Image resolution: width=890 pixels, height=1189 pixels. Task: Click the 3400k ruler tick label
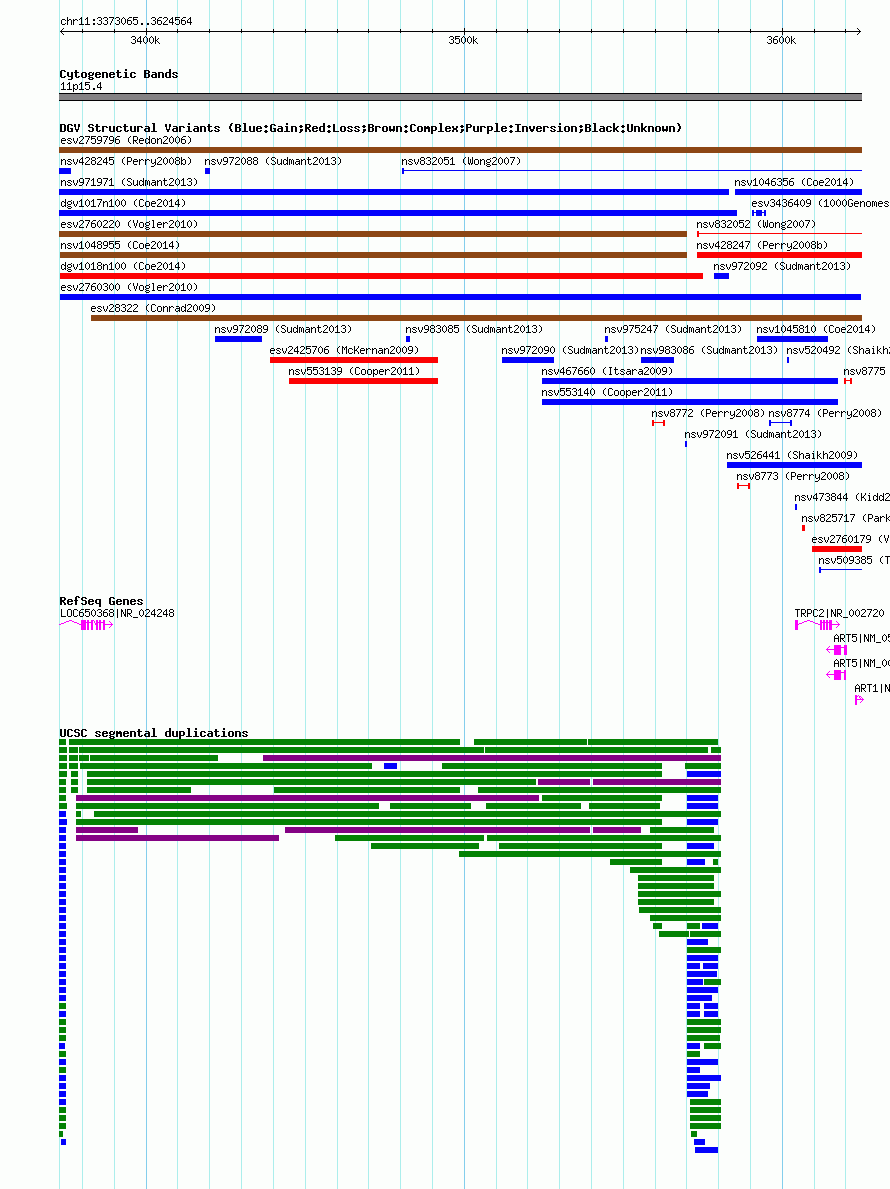(146, 41)
